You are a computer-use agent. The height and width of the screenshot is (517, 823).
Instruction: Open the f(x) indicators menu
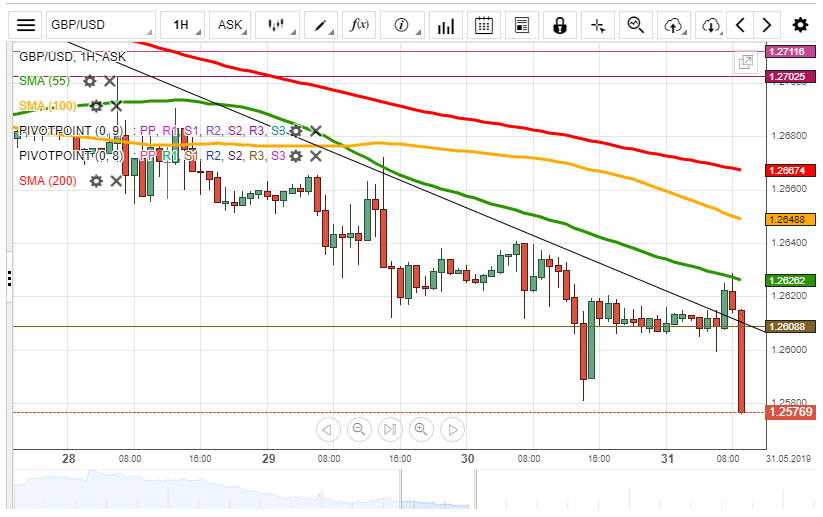[x=359, y=25]
